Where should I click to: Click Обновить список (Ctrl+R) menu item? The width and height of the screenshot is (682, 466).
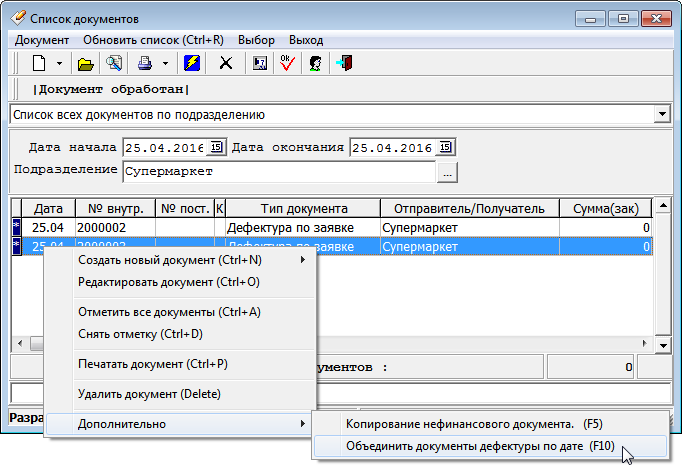point(154,40)
